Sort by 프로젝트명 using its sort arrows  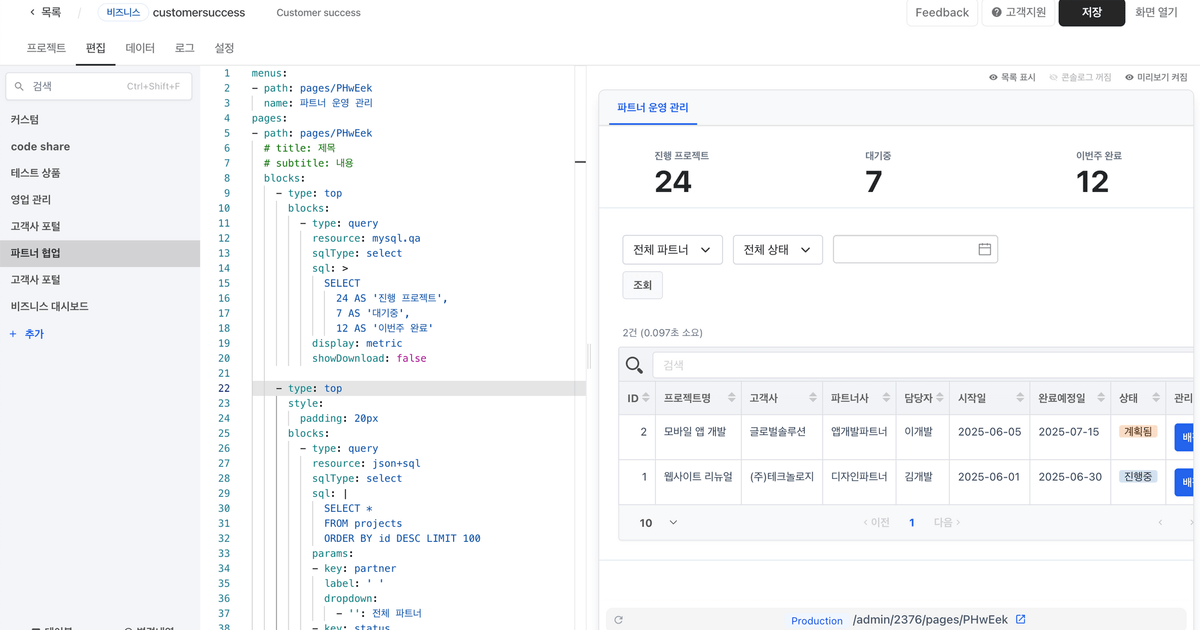pyautogui.click(x=731, y=398)
